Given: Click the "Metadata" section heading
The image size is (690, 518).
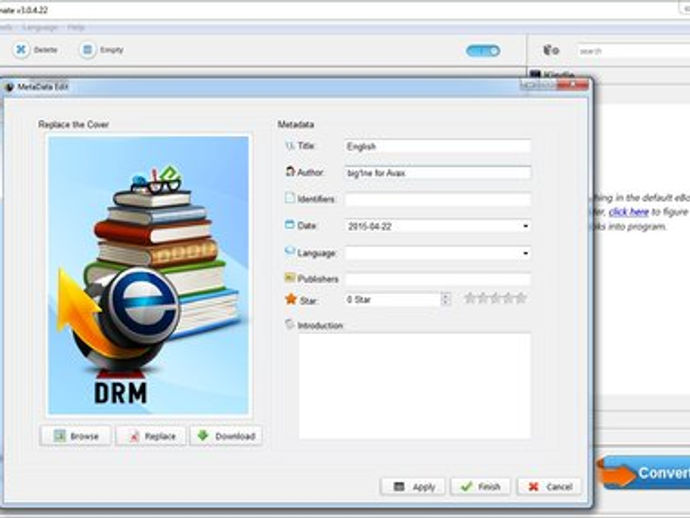Looking at the screenshot, I should tap(296, 125).
